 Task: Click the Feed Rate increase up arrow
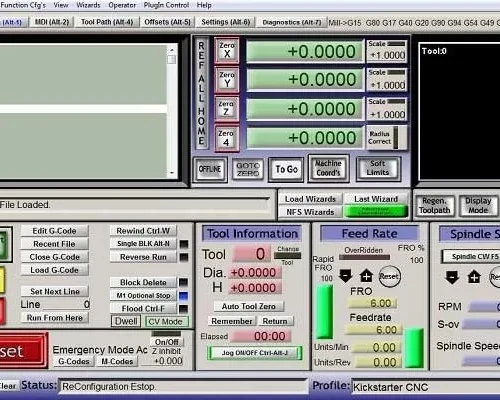366,276
